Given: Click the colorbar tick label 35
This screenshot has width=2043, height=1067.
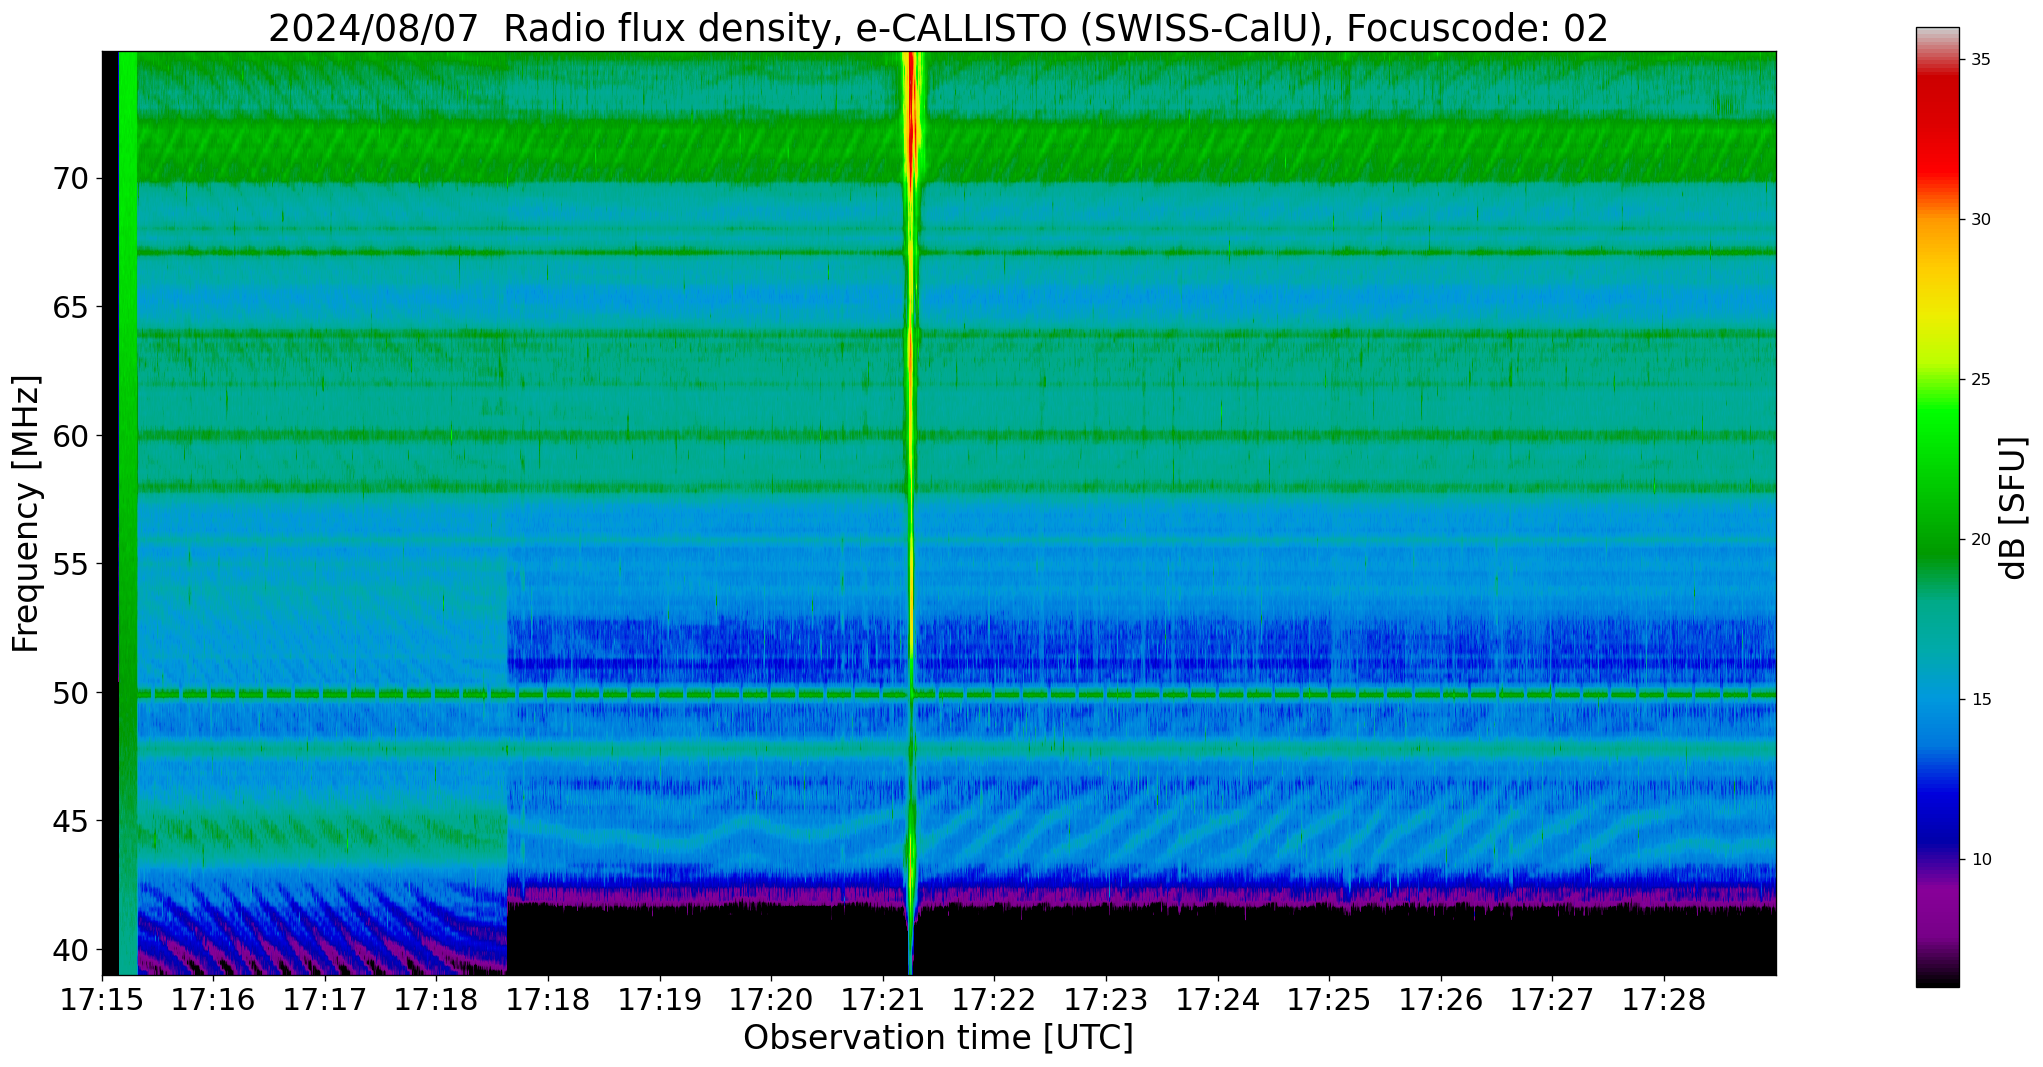Looking at the screenshot, I should pos(1981,60).
